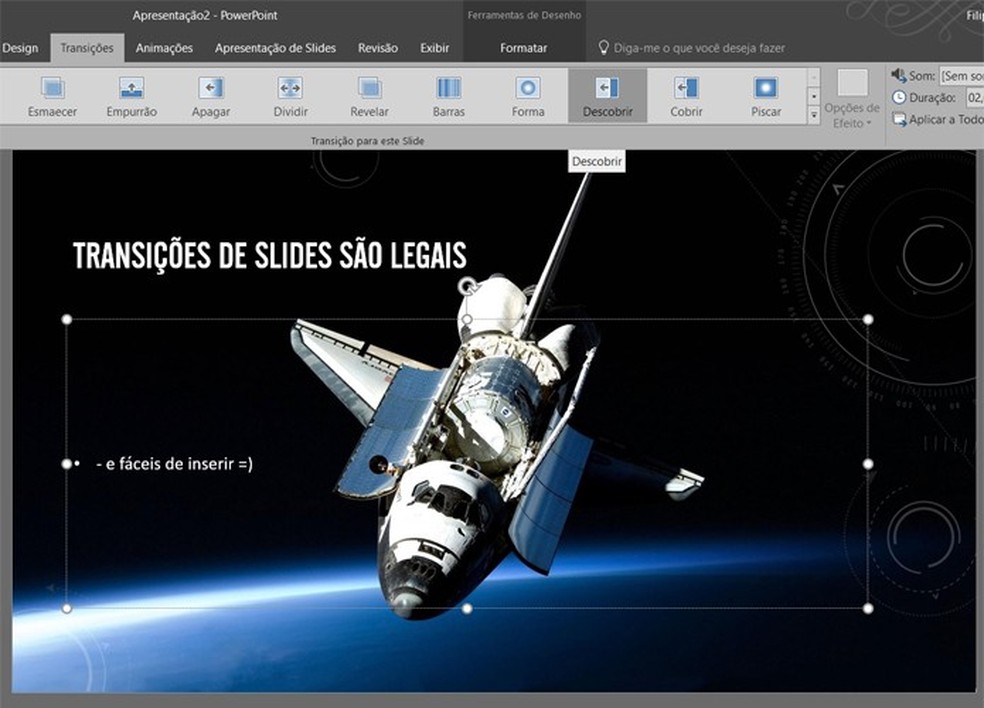Open the Formatar drawing tools tab

523,48
